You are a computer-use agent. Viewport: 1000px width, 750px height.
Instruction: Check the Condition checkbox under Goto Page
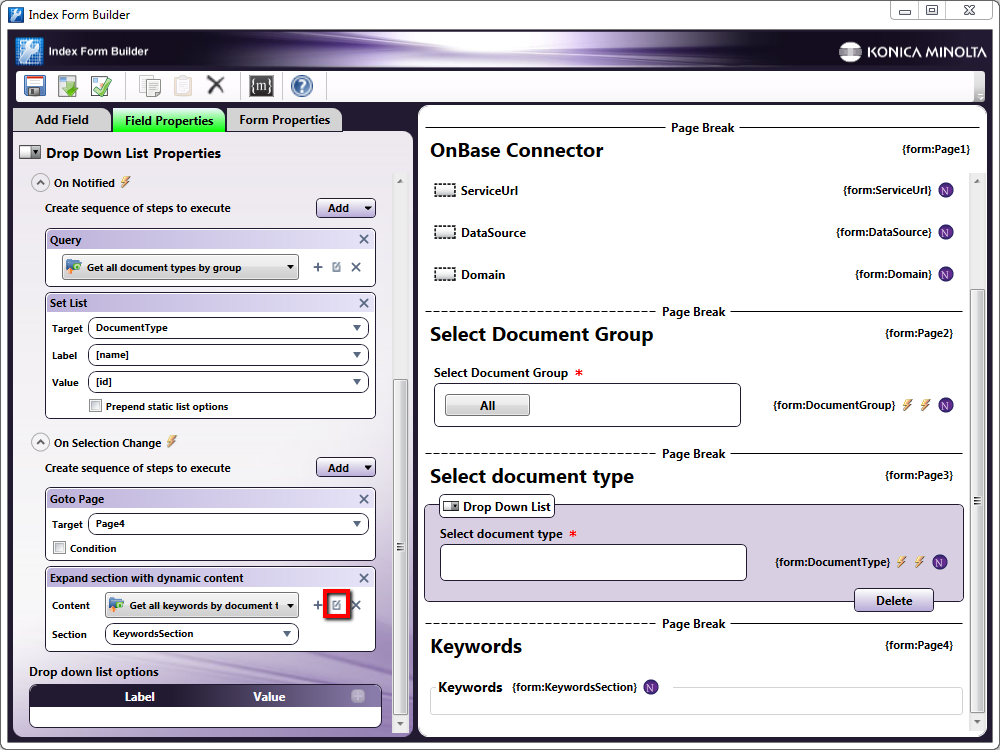pos(58,546)
